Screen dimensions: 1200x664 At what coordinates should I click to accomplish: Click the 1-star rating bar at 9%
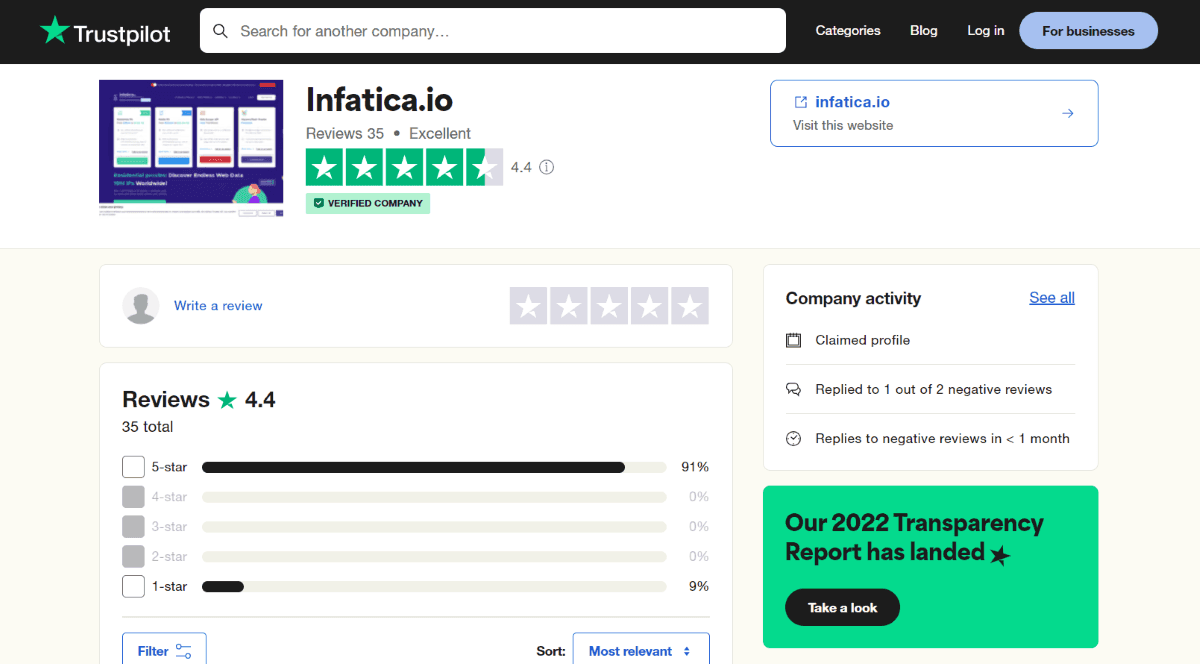pyautogui.click(x=434, y=586)
